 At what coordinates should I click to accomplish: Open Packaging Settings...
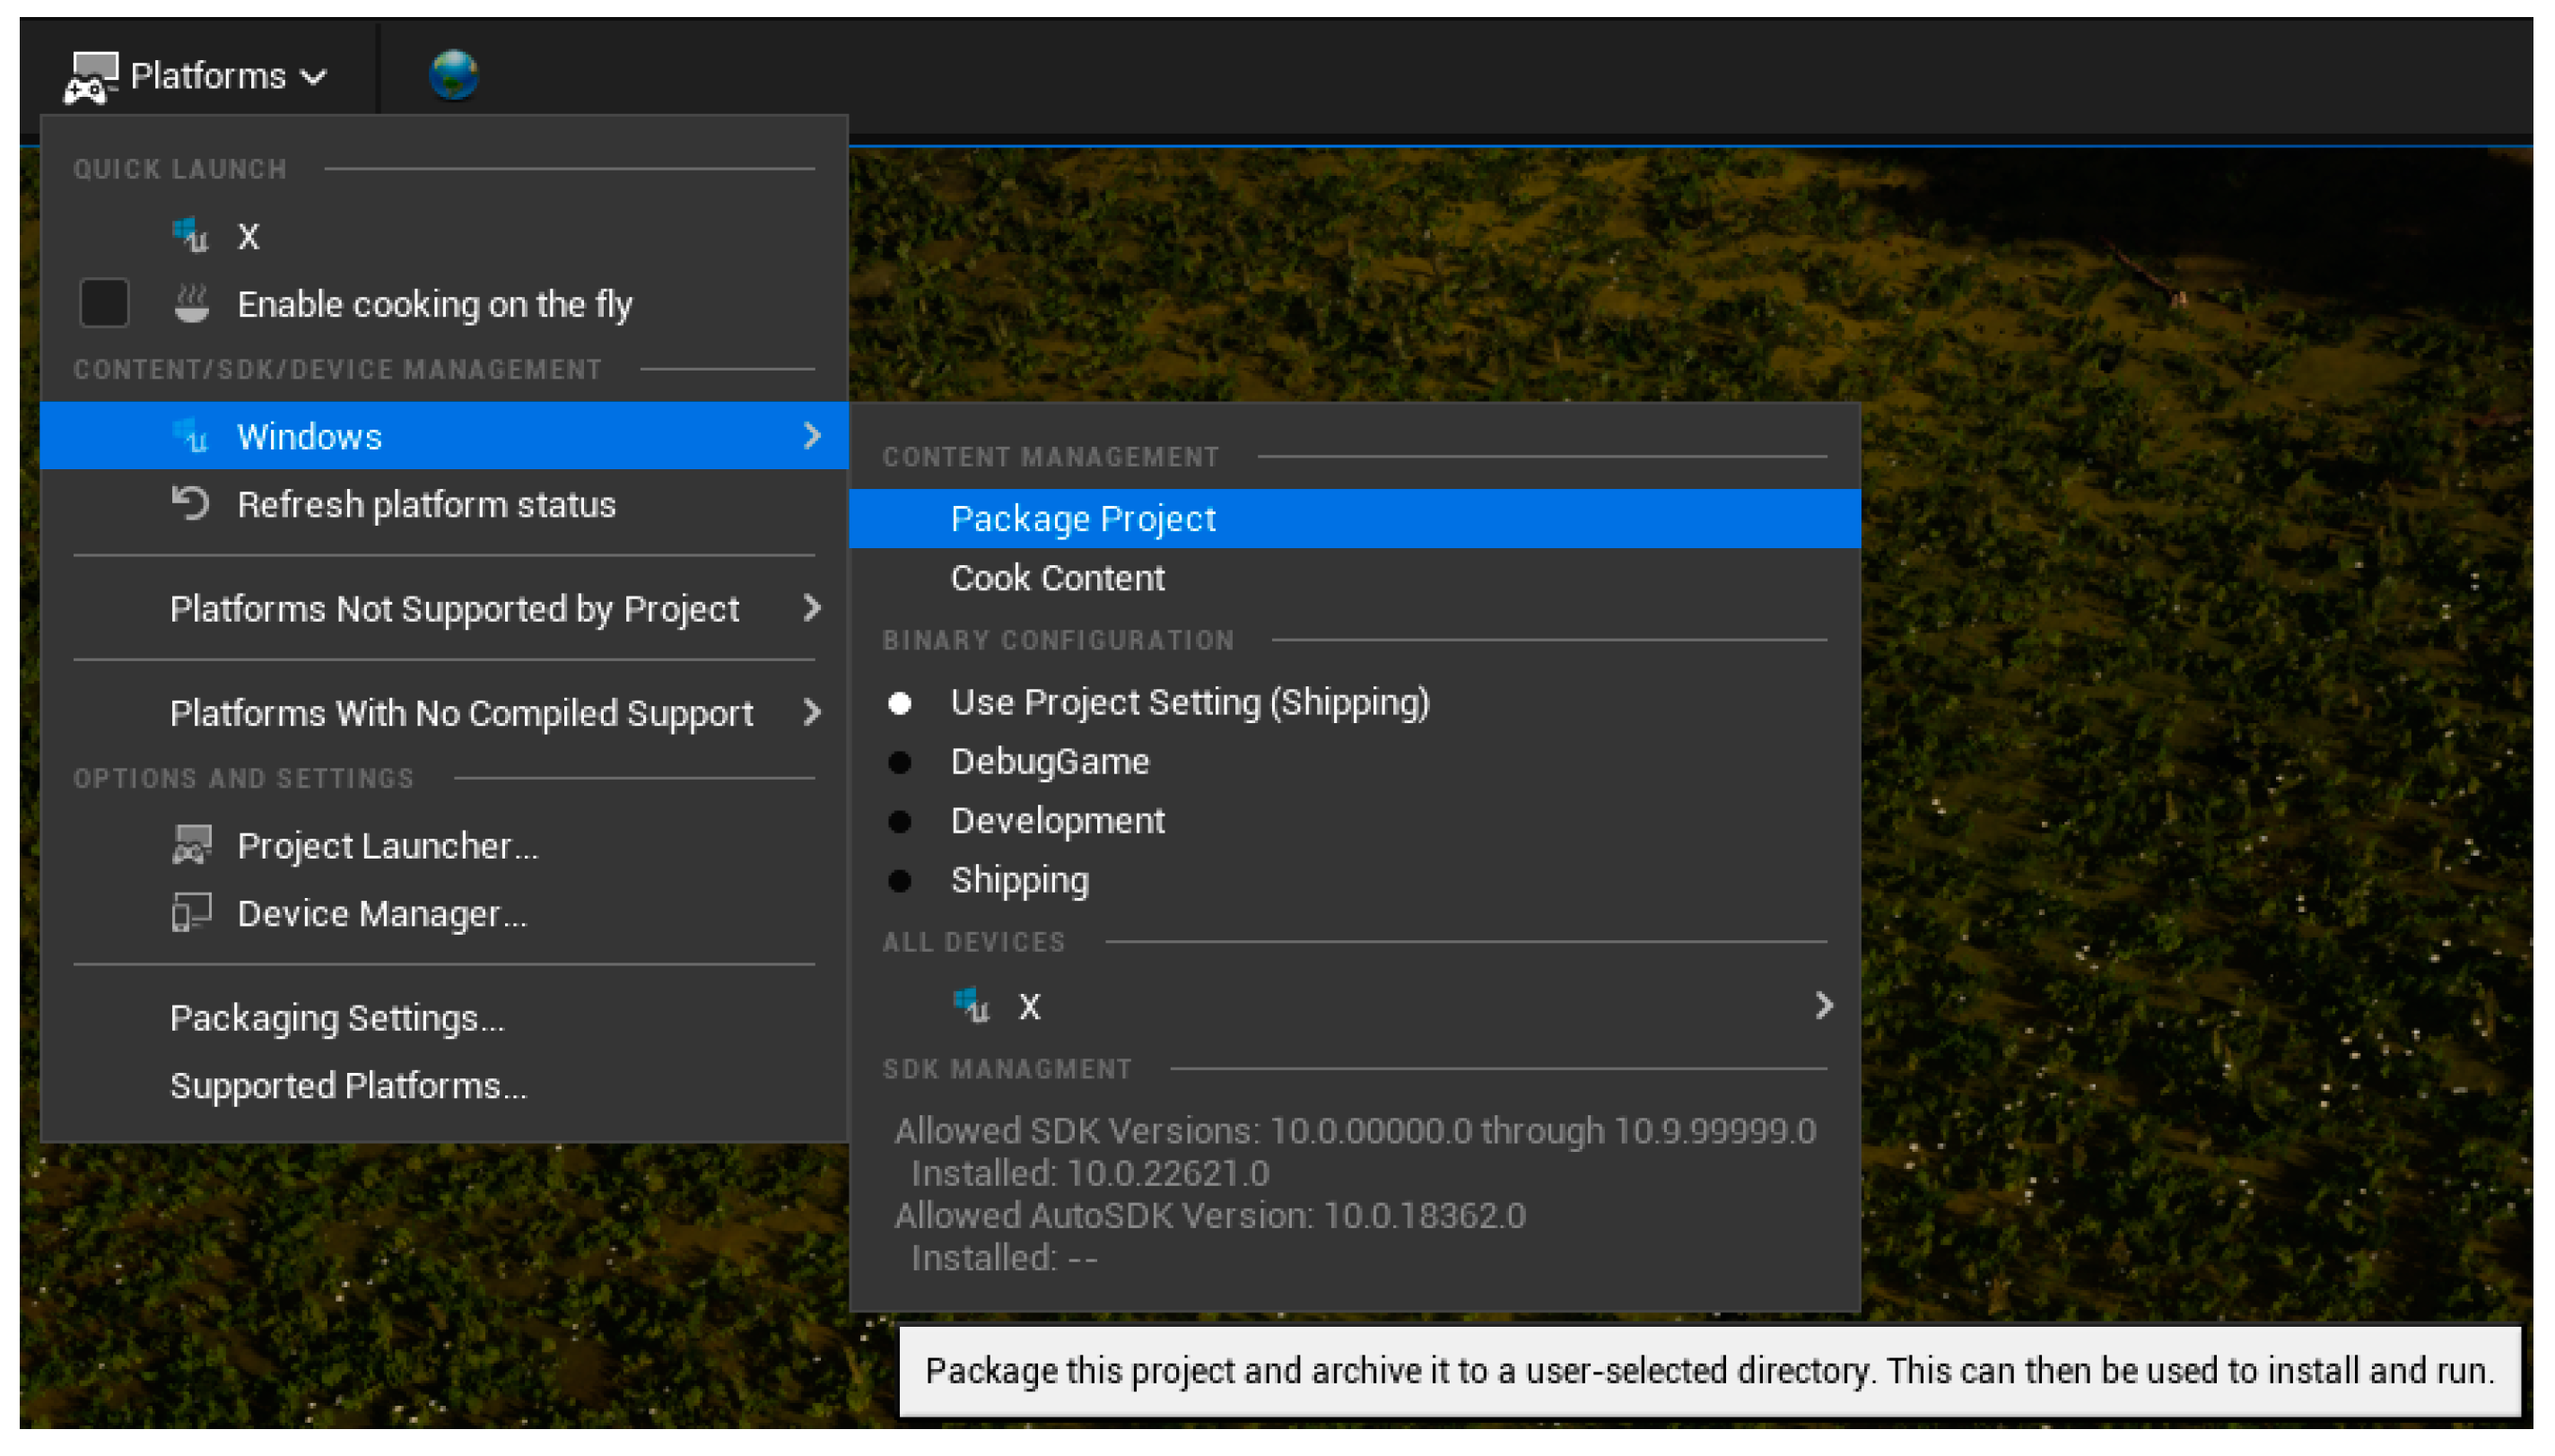pyautogui.click(x=337, y=1018)
